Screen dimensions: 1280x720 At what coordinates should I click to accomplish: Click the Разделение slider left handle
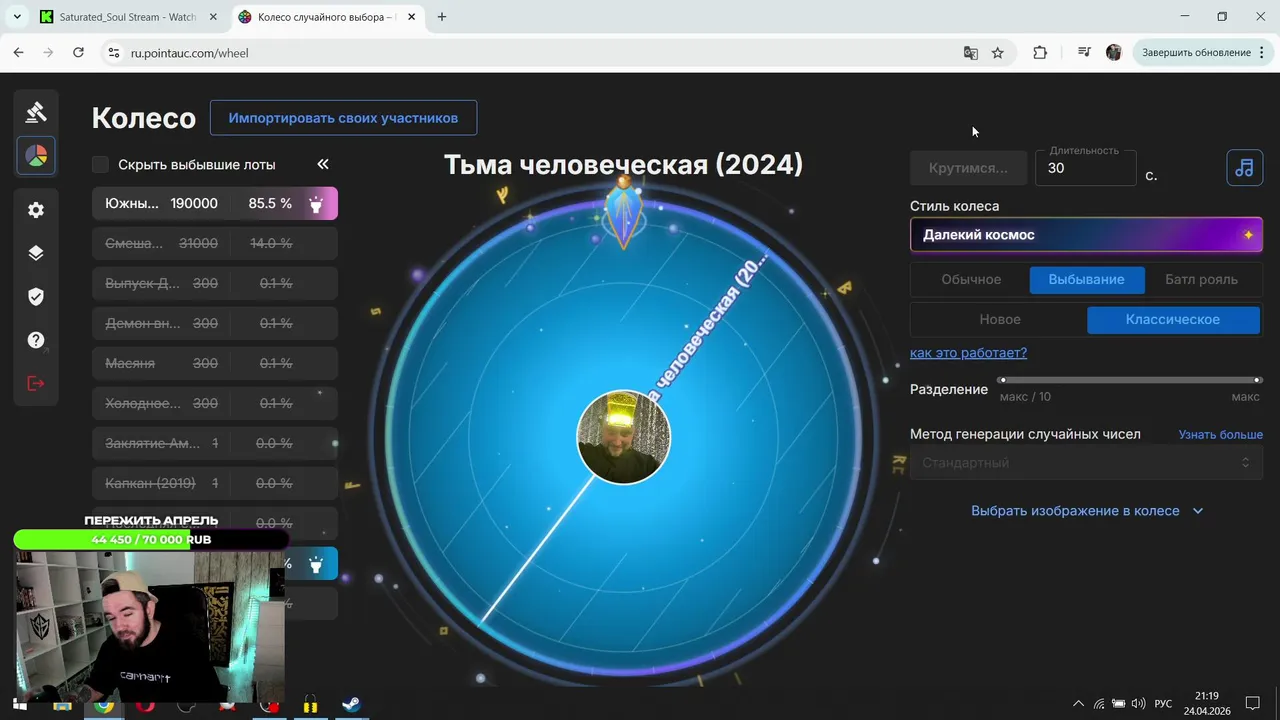pyautogui.click(x=1002, y=380)
